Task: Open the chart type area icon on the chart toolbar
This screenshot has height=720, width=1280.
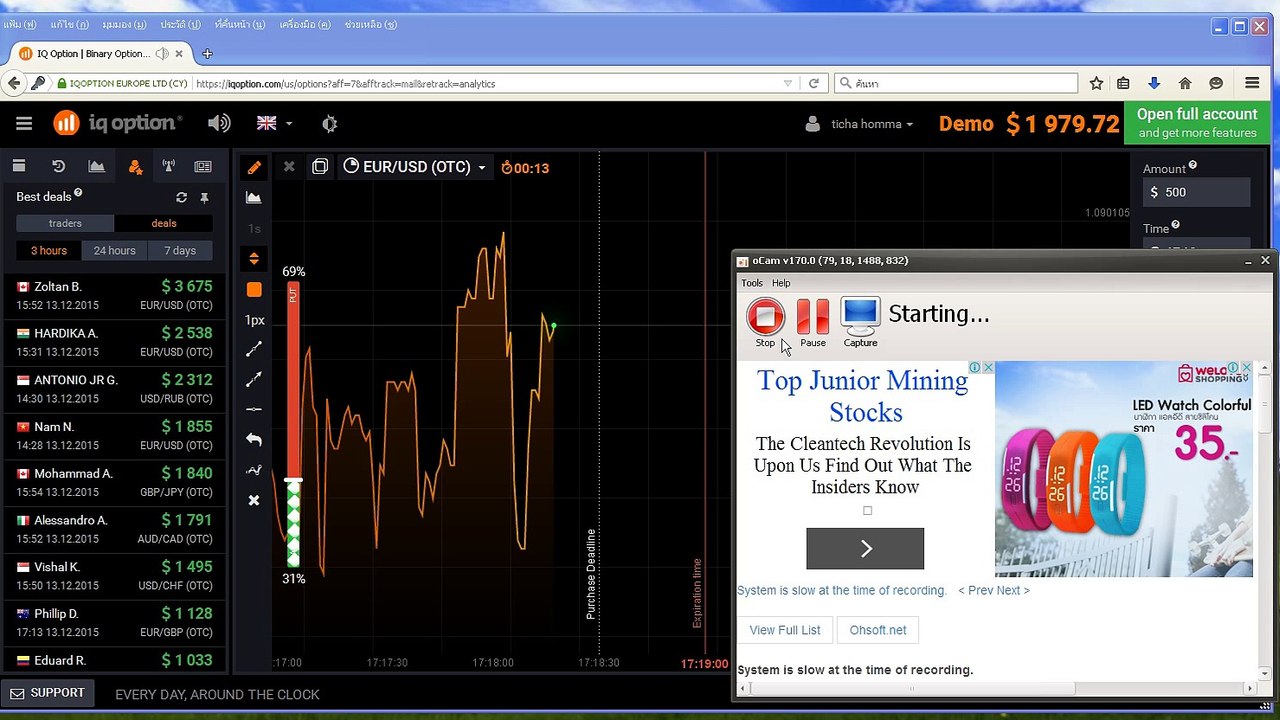Action: (x=254, y=198)
